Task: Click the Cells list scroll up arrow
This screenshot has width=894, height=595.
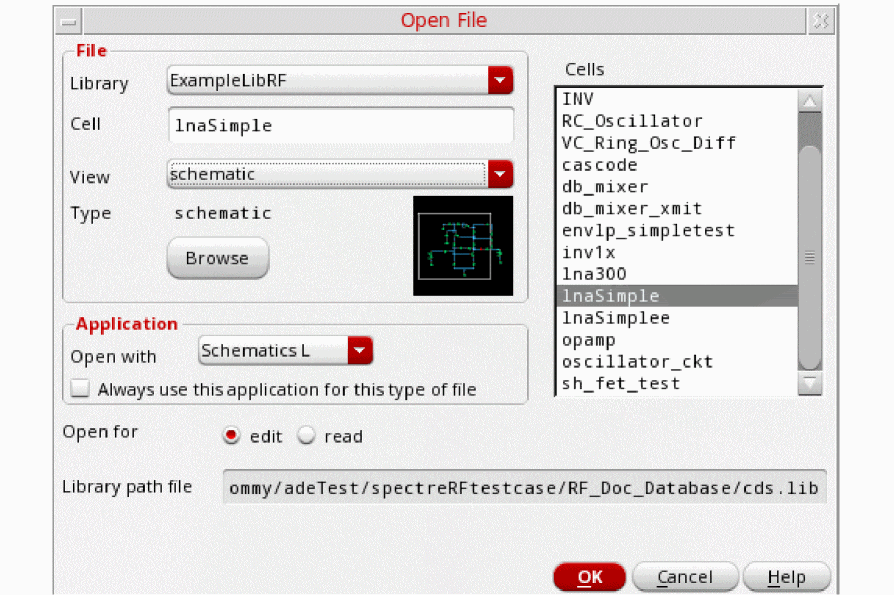Action: (810, 101)
